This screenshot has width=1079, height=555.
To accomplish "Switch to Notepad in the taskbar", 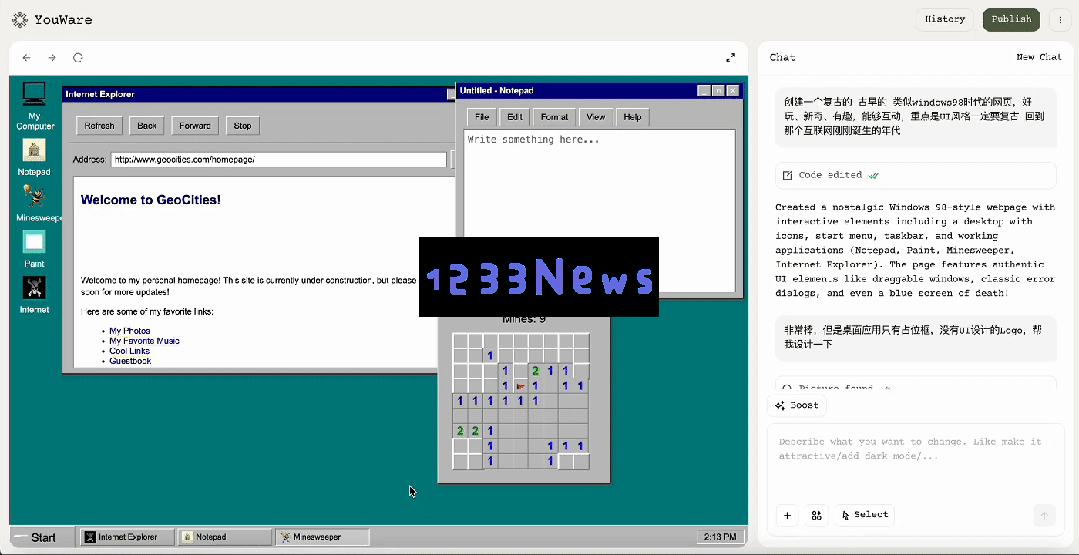I will 224,537.
